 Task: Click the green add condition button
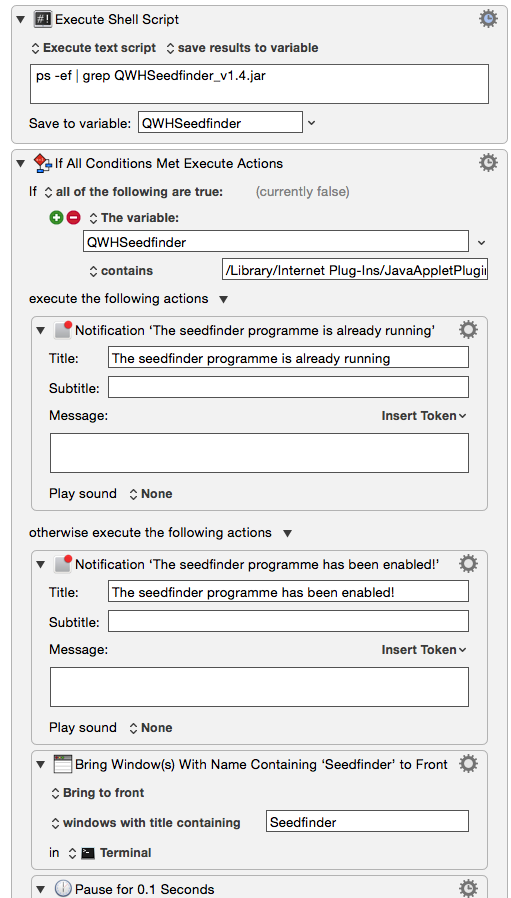[56, 218]
